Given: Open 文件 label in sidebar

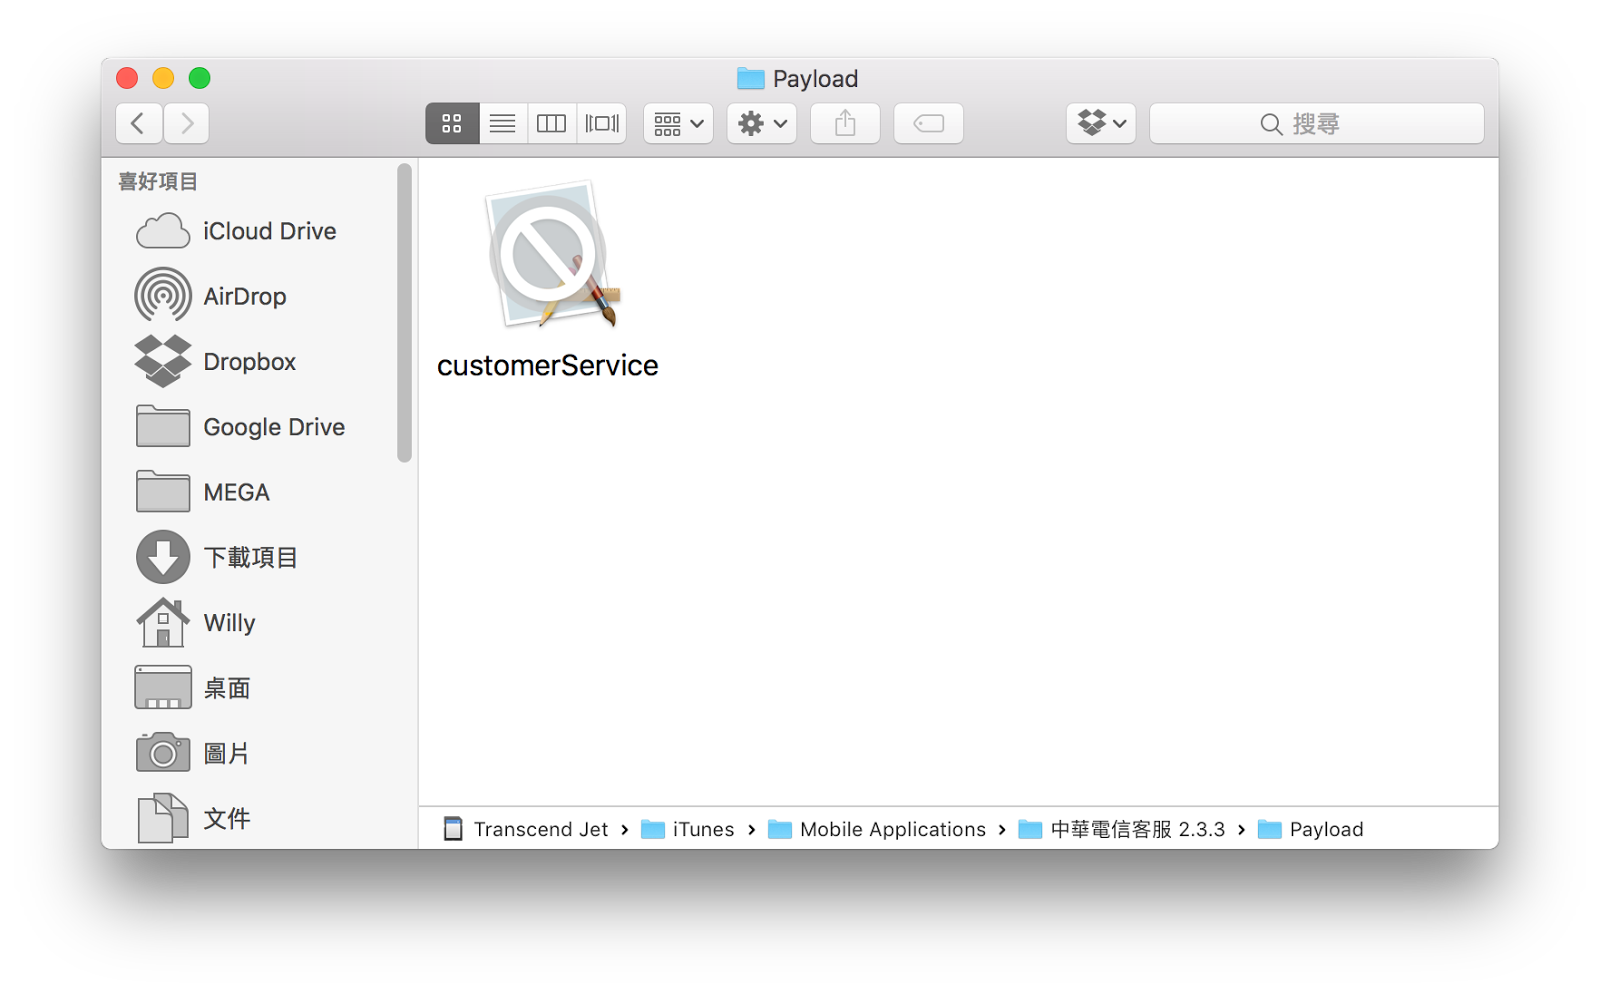Looking at the screenshot, I should pyautogui.click(x=227, y=819).
